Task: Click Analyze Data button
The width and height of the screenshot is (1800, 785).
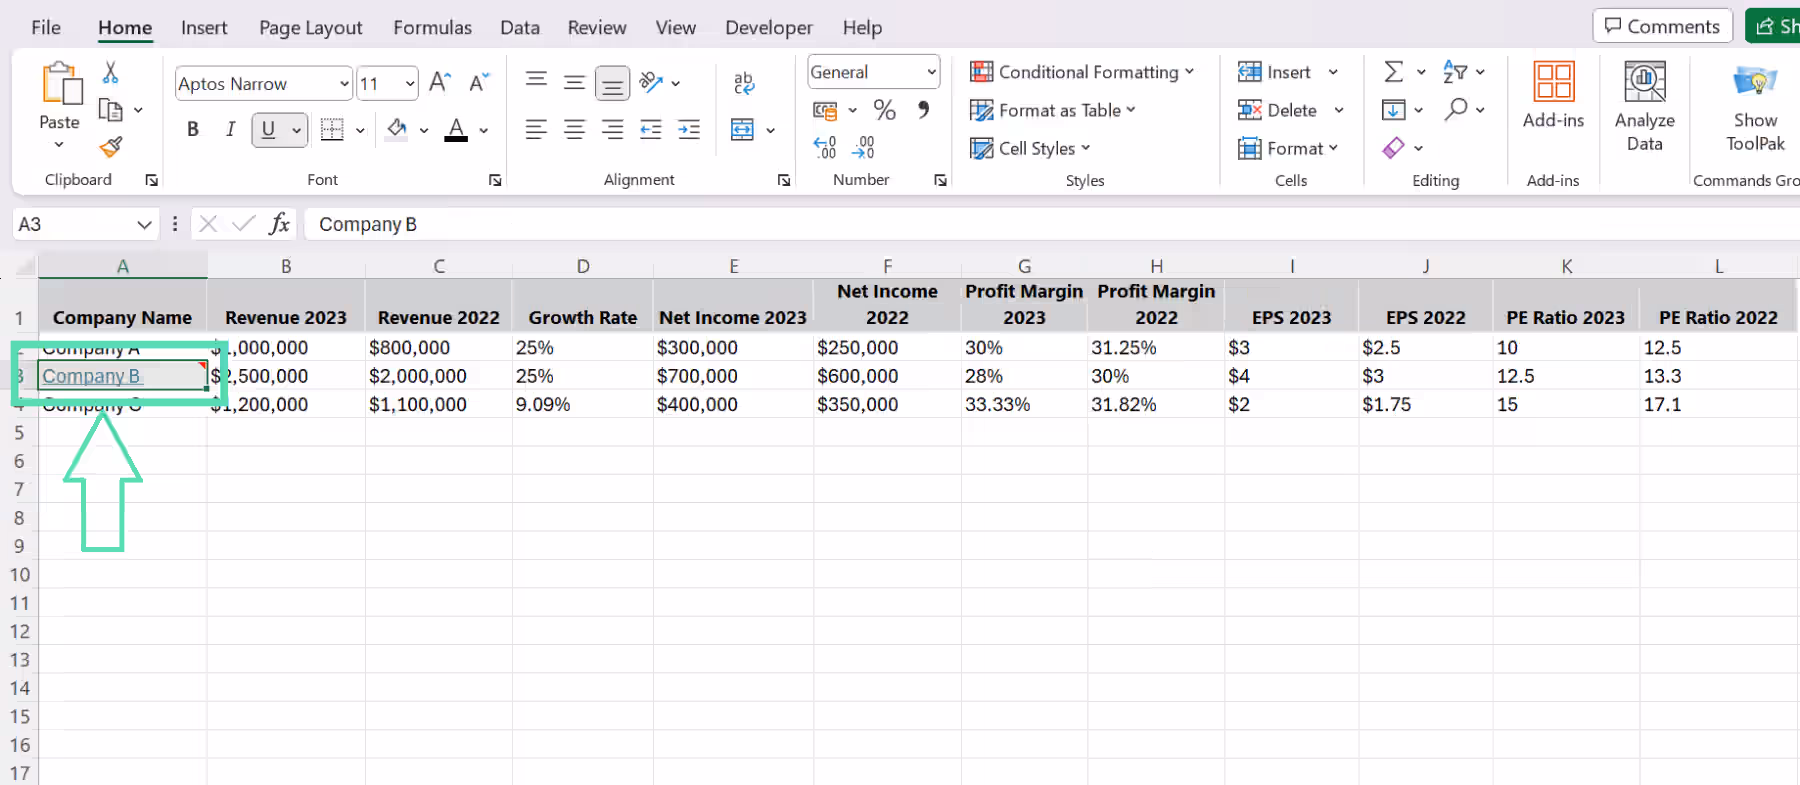Action: tap(1645, 106)
